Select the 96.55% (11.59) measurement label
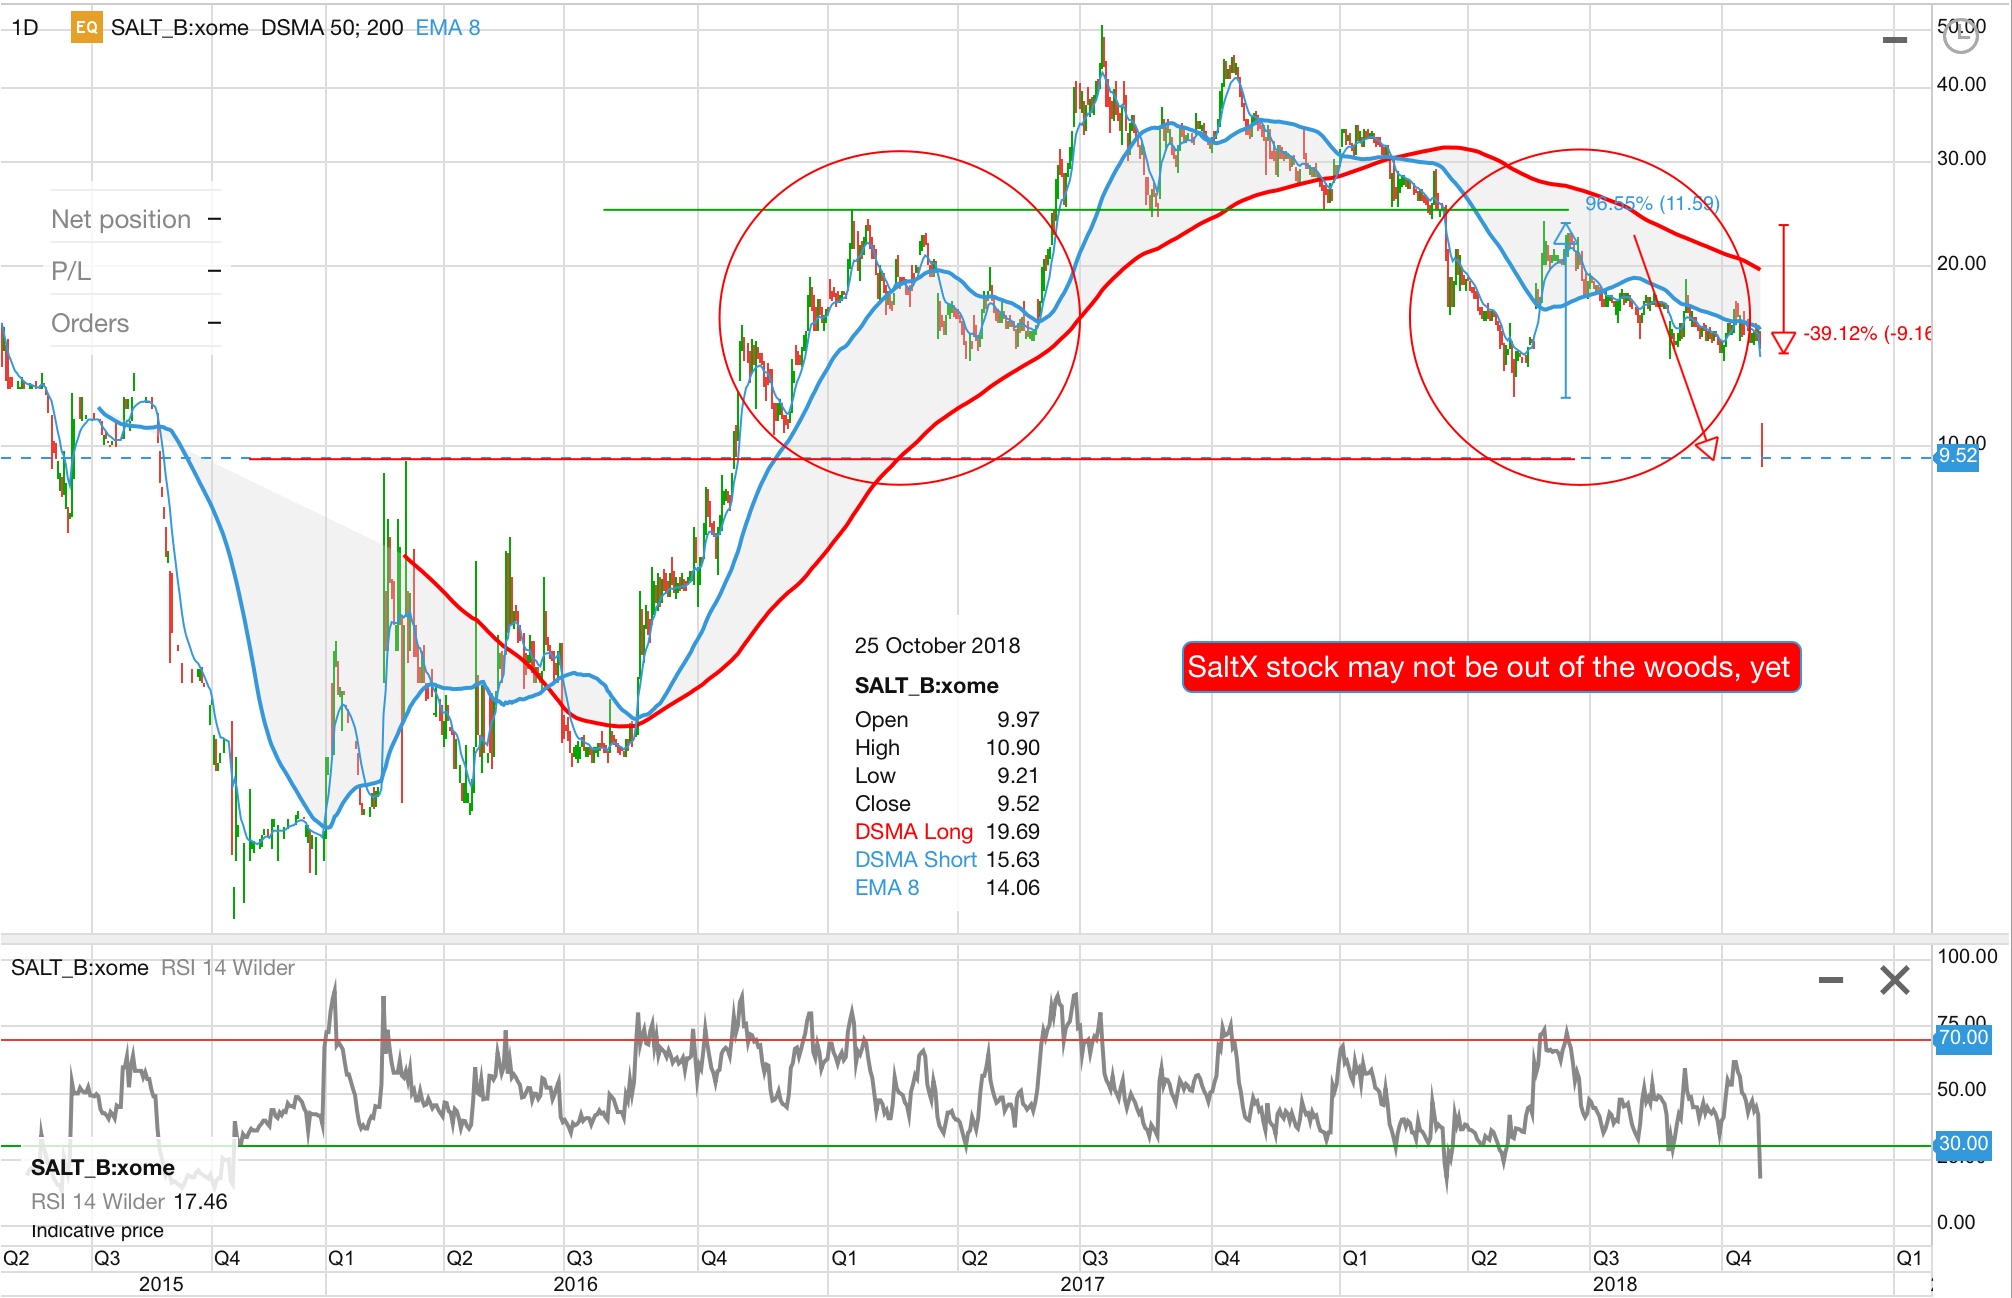The image size is (2012, 1298). 1652,204
